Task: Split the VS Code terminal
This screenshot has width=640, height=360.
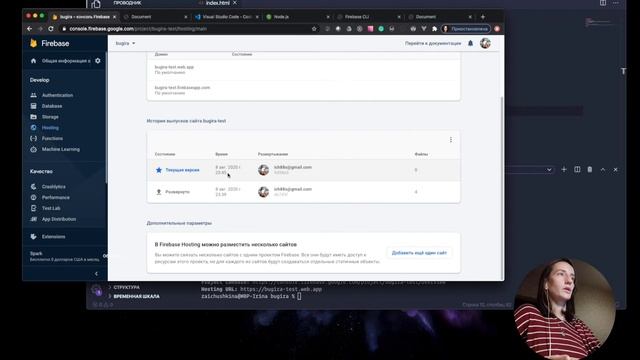Action: tap(577, 169)
